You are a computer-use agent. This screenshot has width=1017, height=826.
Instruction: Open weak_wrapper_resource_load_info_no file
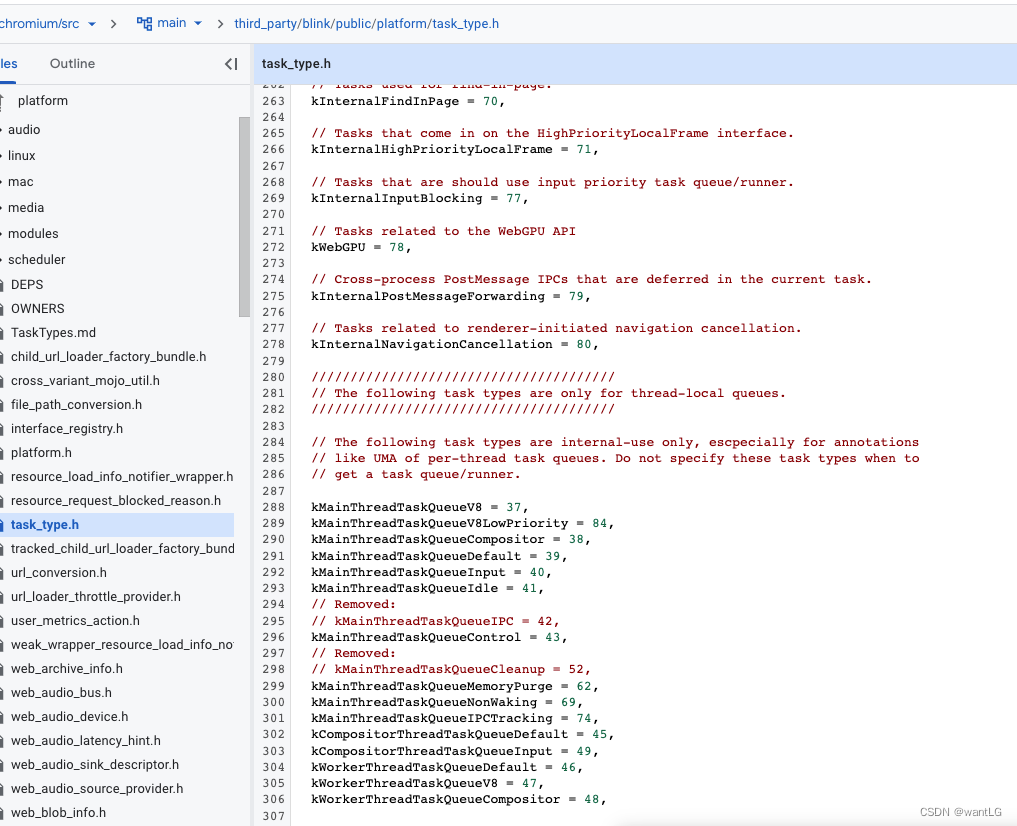pos(122,644)
